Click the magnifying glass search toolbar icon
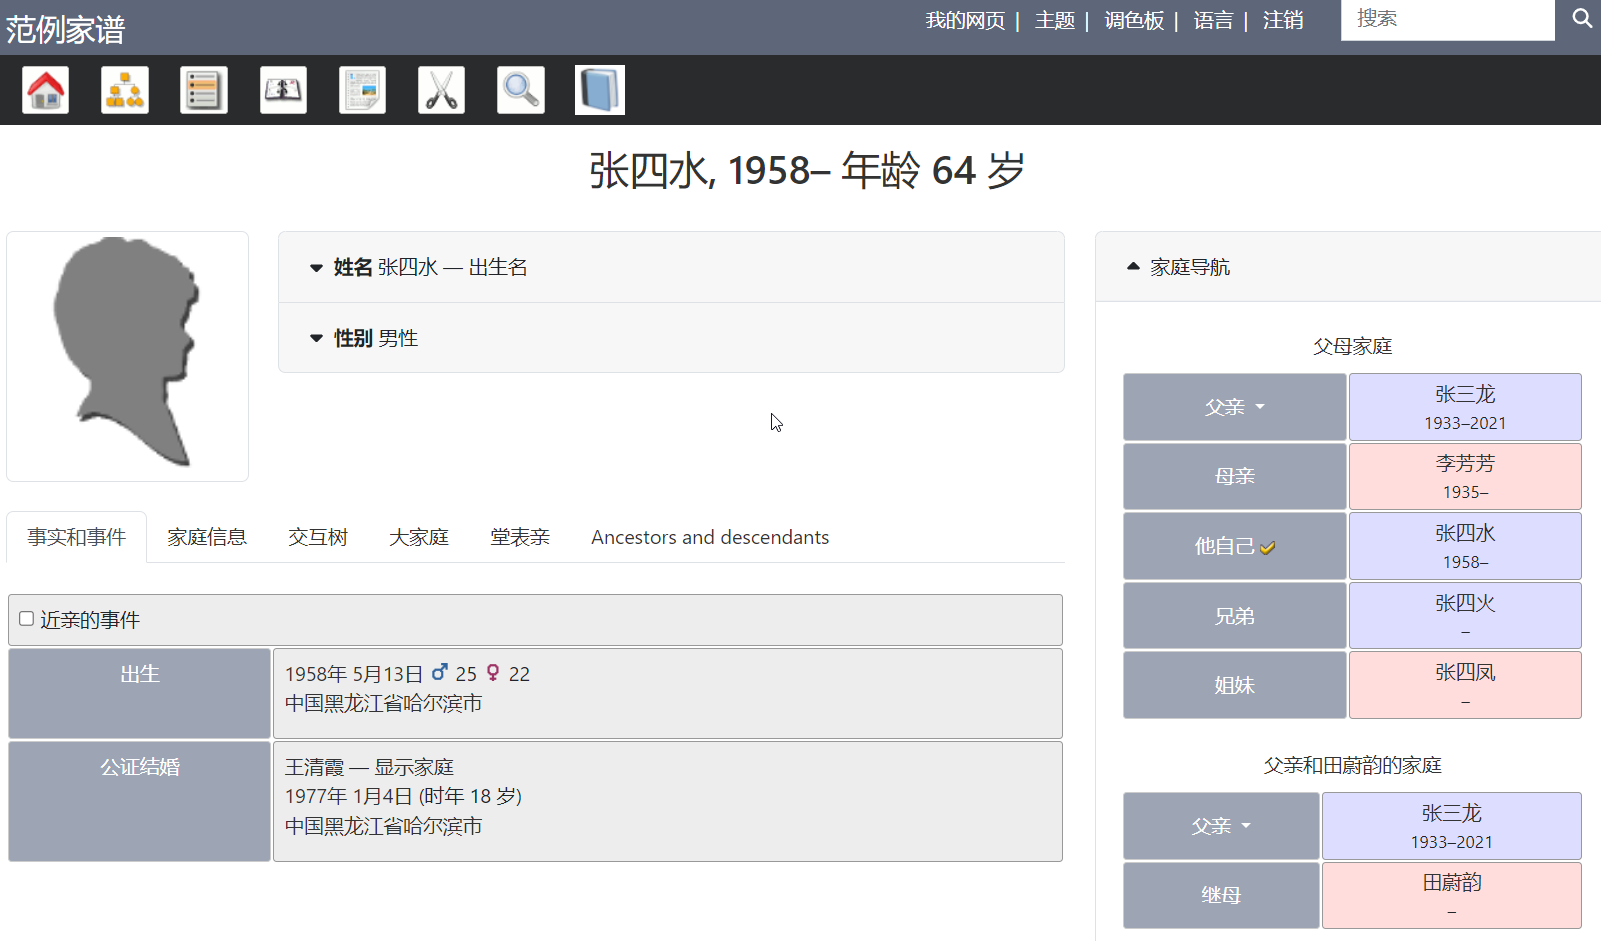The width and height of the screenshot is (1601, 941). [x=520, y=90]
